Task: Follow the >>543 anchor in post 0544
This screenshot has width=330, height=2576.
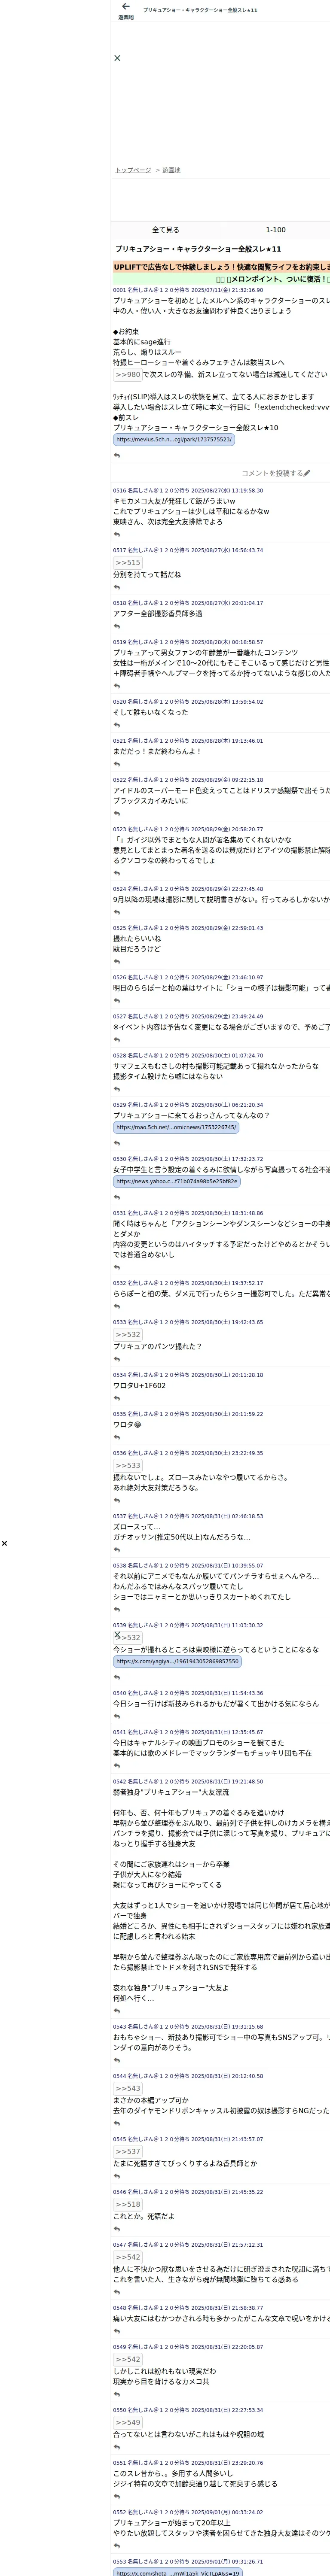Action: [127, 2088]
